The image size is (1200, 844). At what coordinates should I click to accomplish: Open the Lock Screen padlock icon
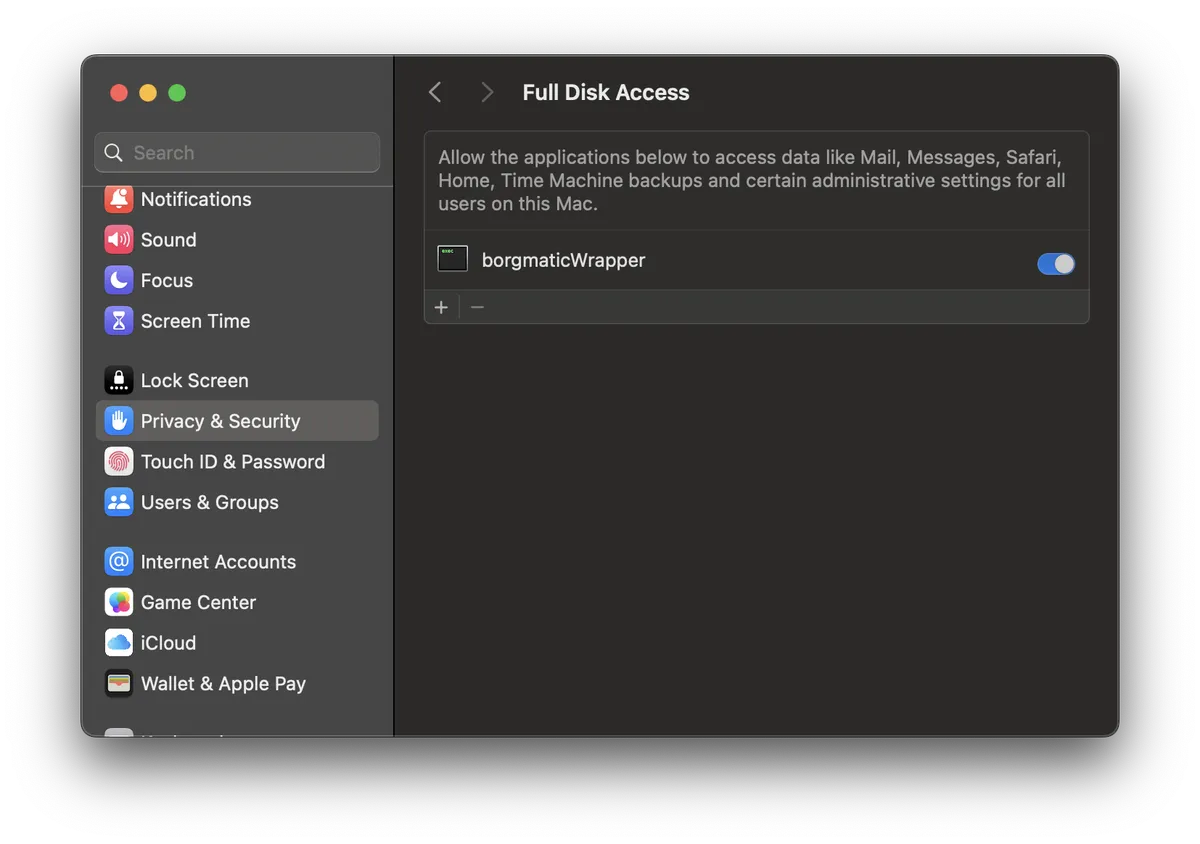[119, 380]
